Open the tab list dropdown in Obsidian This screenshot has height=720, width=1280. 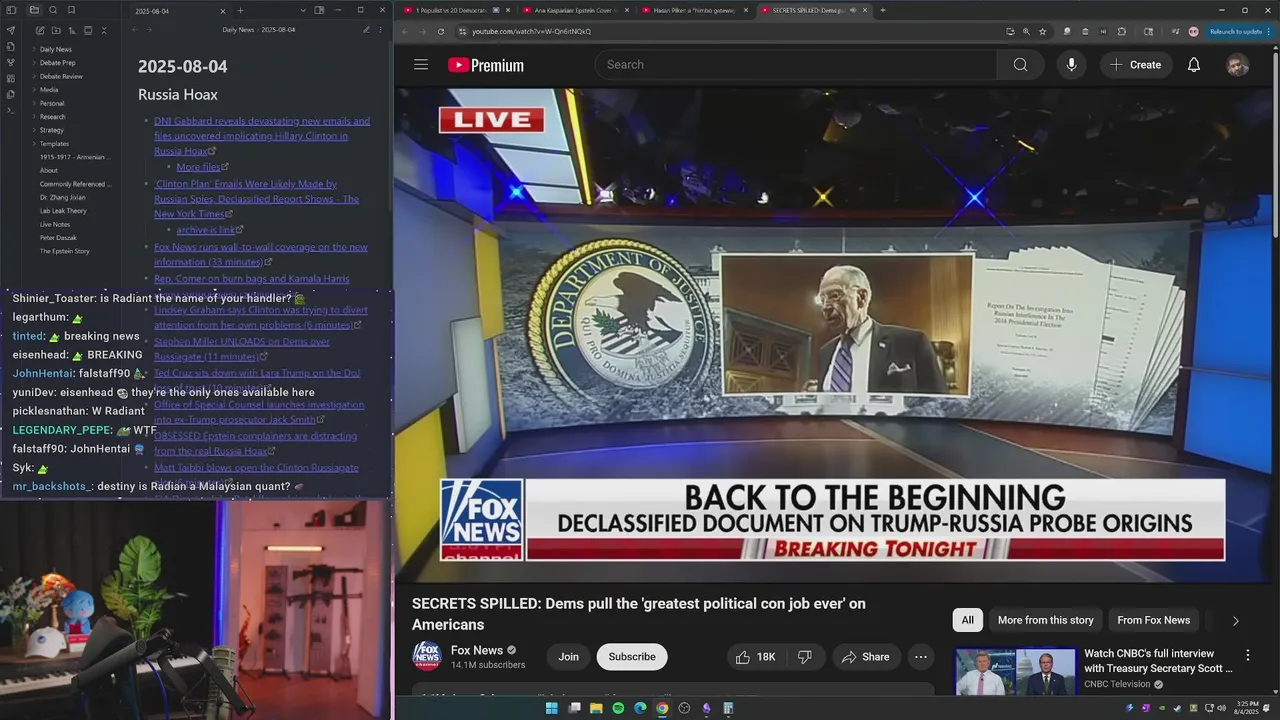(303, 10)
